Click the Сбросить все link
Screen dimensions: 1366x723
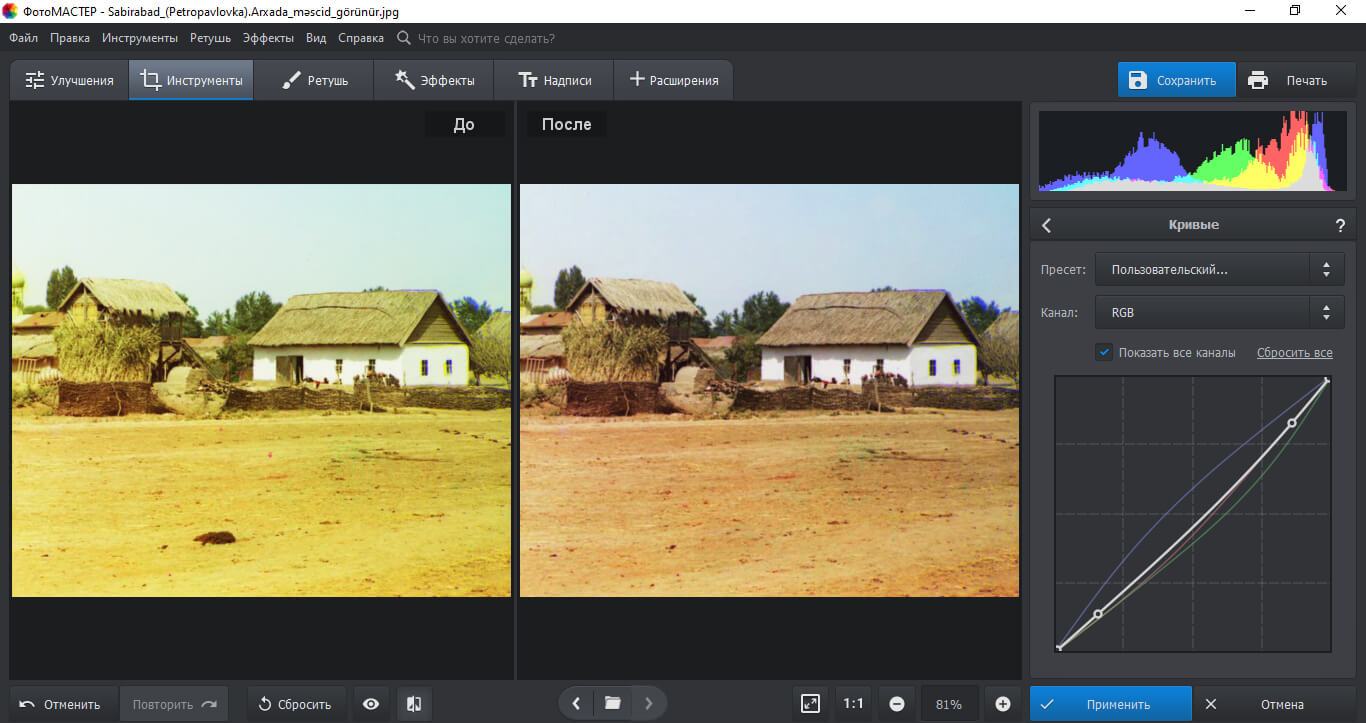[x=1294, y=353]
